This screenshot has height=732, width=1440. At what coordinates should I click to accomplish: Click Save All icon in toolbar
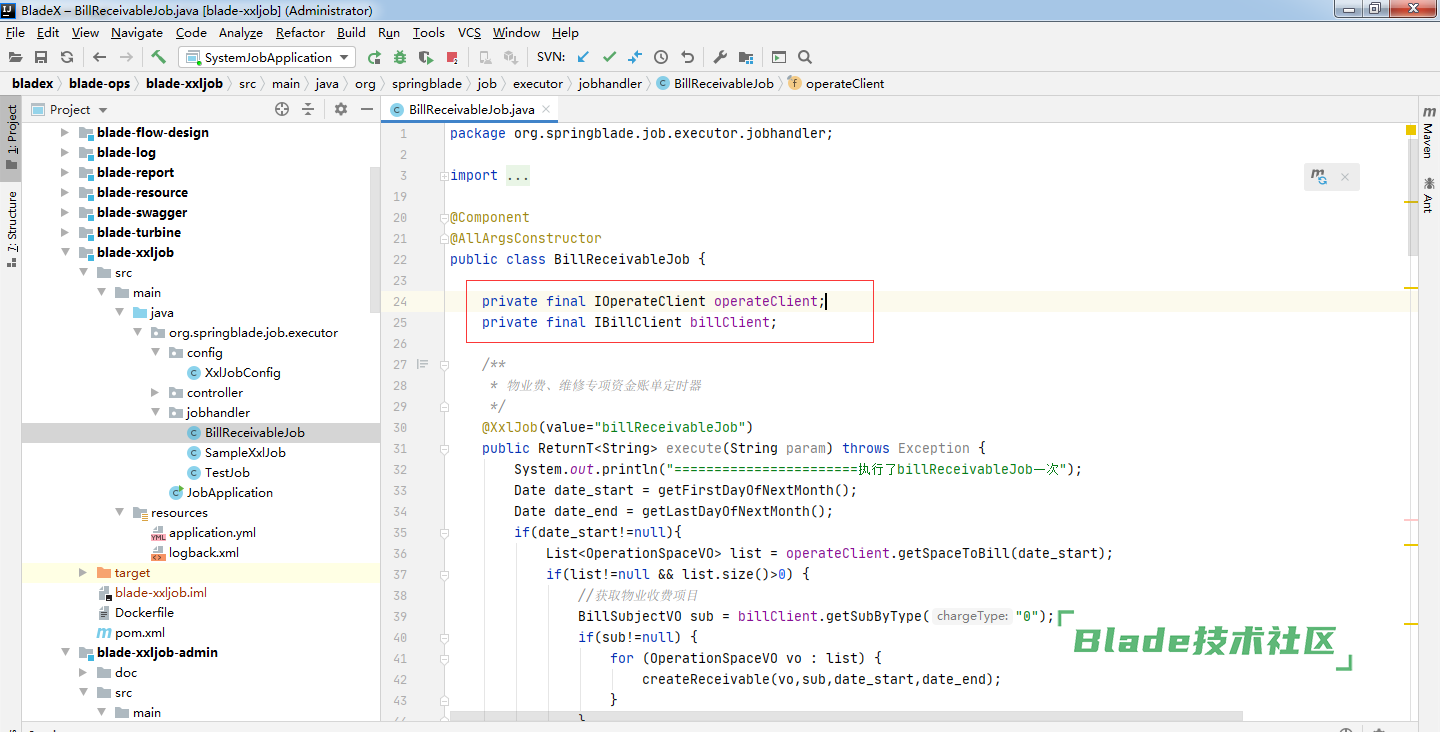[41, 57]
